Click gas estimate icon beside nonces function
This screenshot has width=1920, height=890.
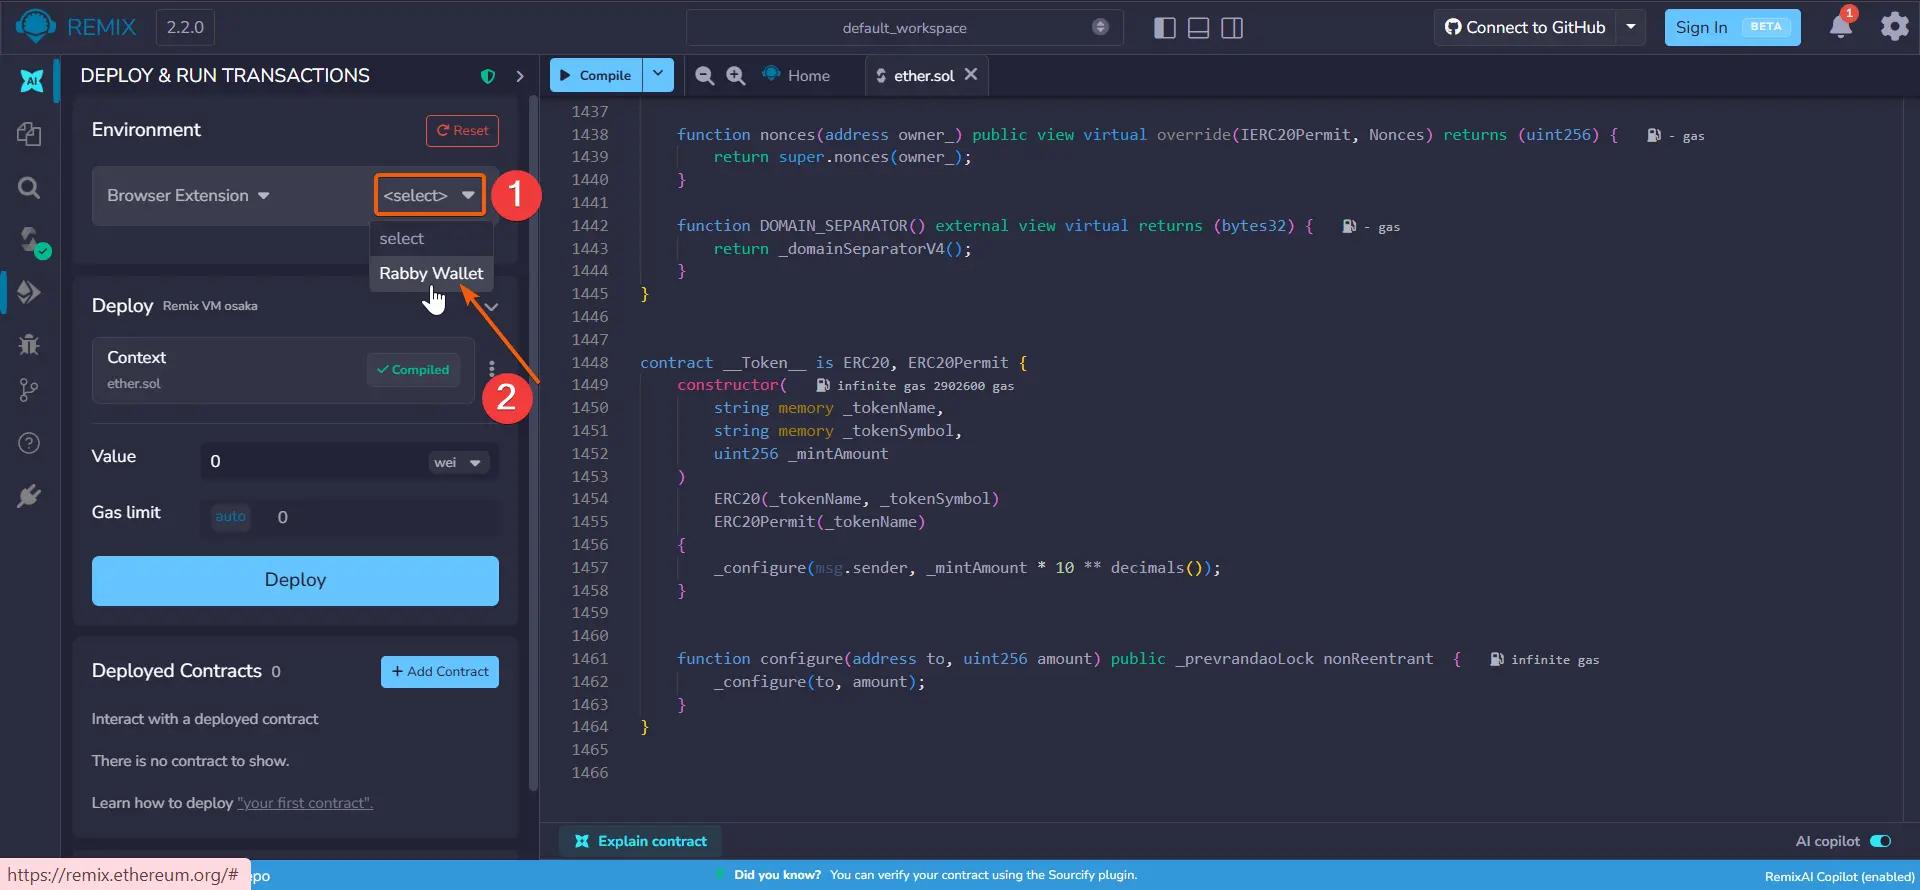[1654, 135]
